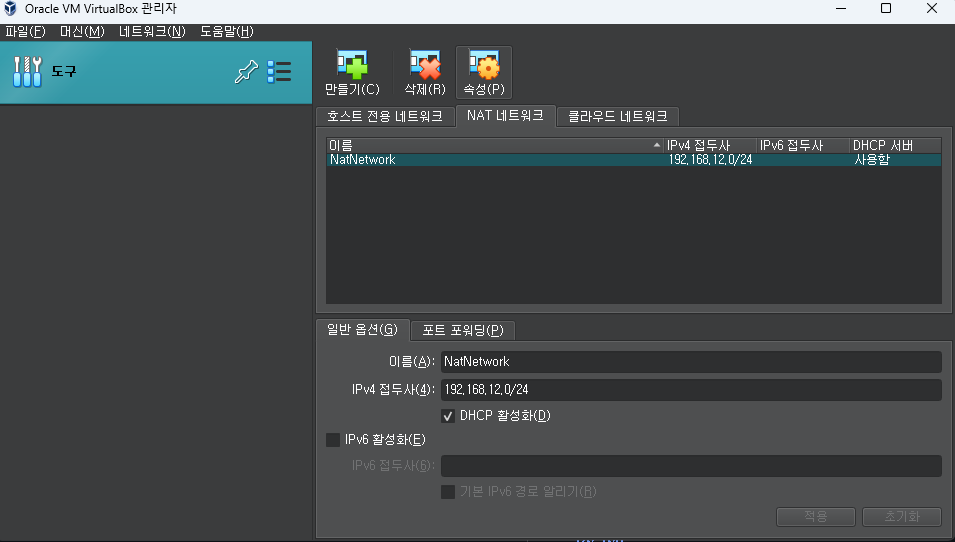955x542 pixels.
Task: Toggle the 기본 IPv6 경로 알리기 checkbox
Action: tap(448, 491)
